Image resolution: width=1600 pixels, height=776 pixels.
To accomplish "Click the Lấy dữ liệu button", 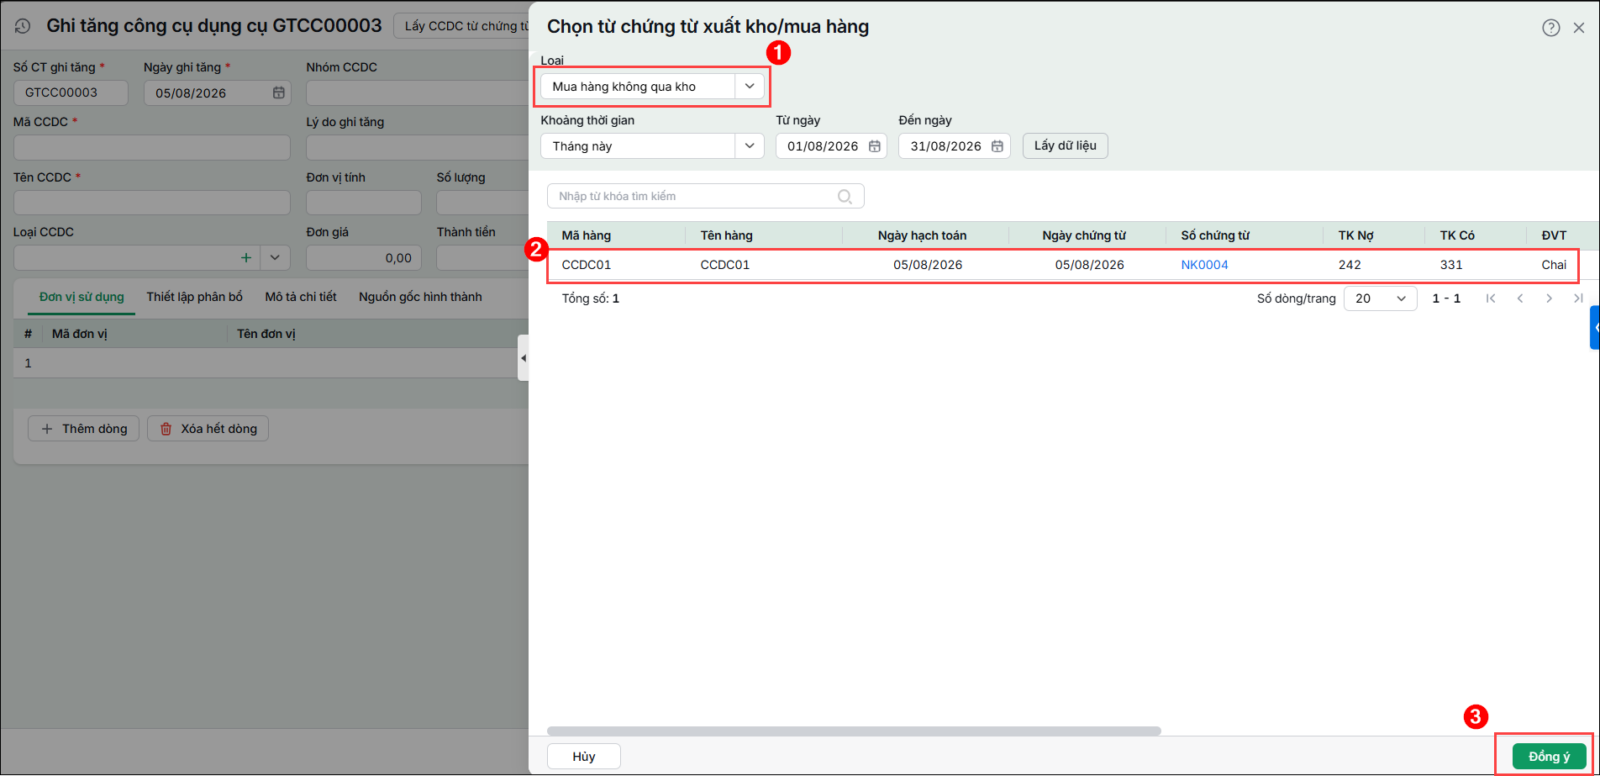I will point(1065,146).
